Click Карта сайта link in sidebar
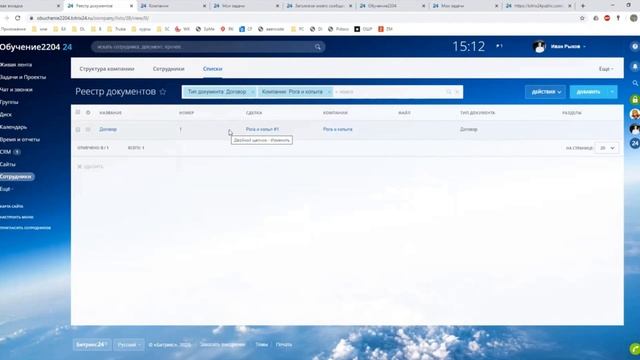Viewport: 640px width, 360px height. click(11, 206)
